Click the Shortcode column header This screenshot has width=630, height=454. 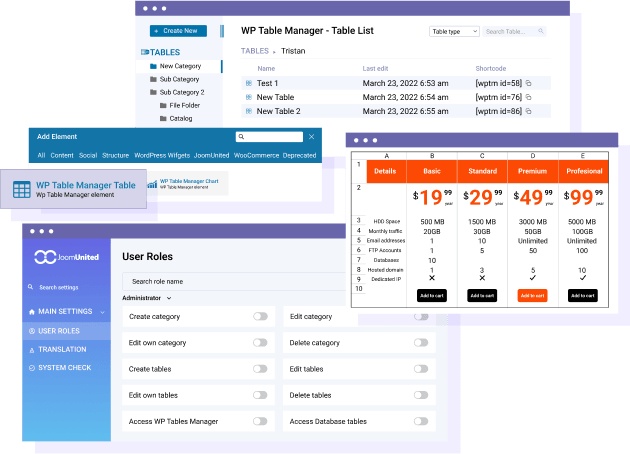coord(491,69)
